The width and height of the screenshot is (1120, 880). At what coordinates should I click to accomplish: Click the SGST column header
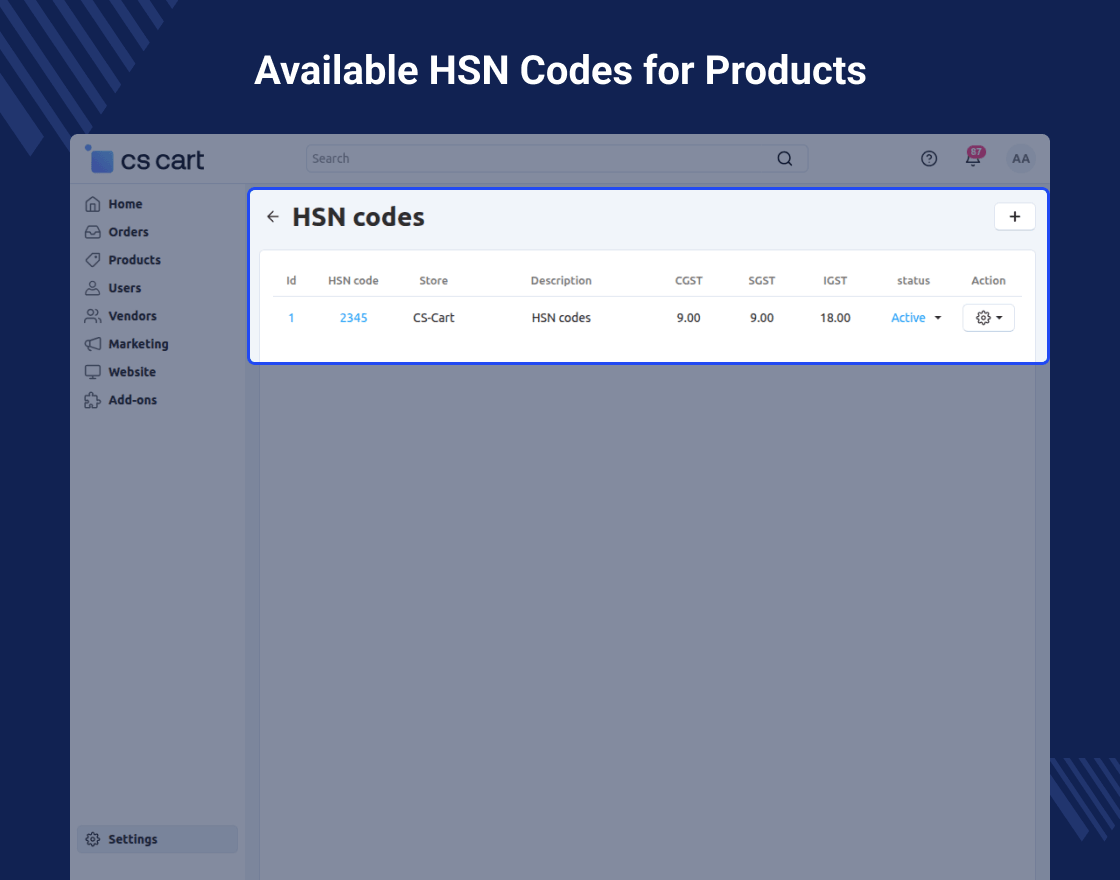(x=761, y=281)
